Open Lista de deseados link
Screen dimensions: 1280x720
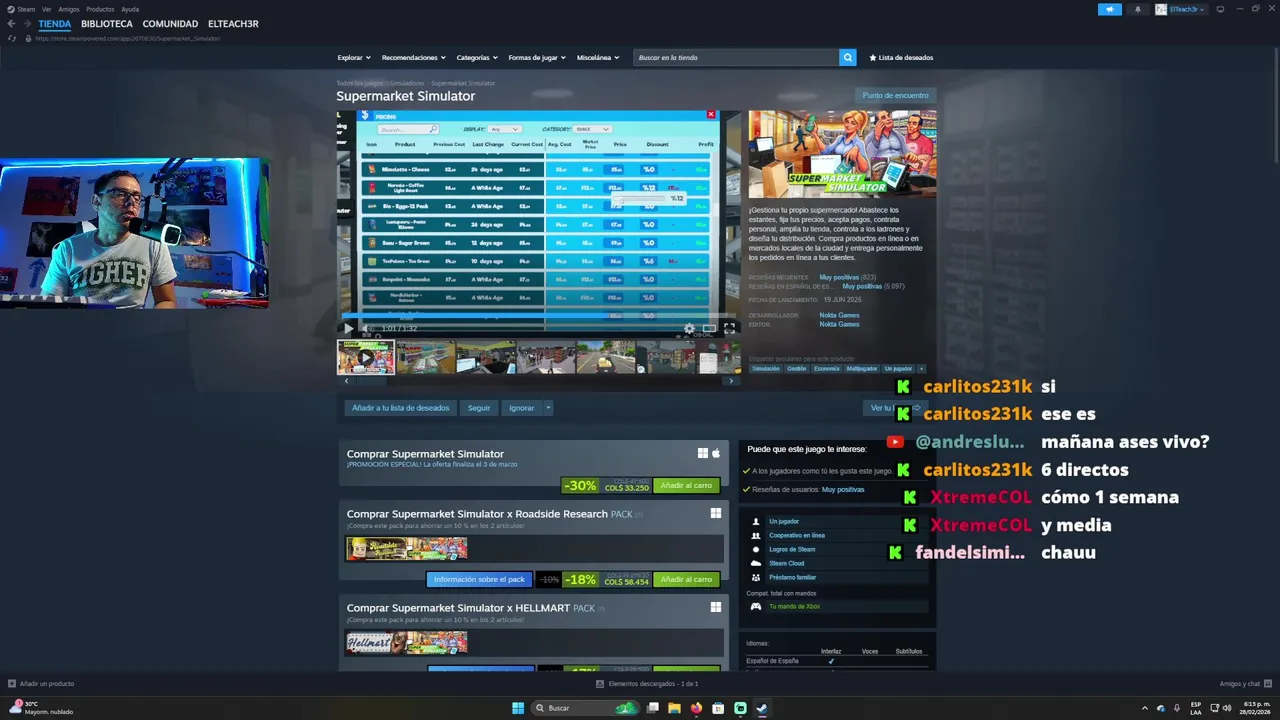[x=901, y=58]
